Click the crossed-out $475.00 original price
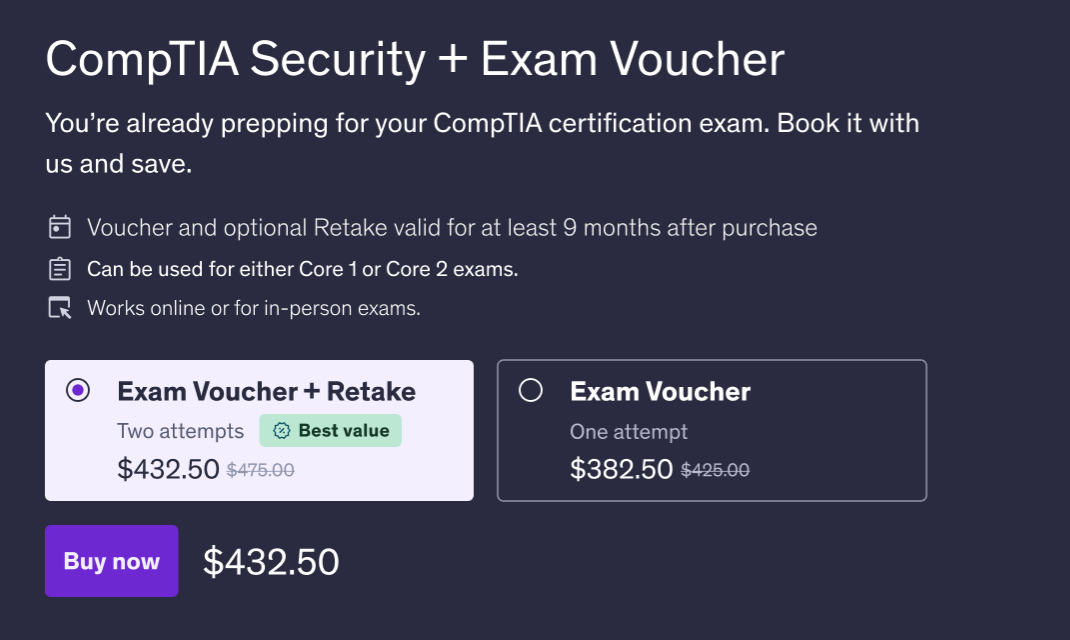The width and height of the screenshot is (1070, 640). (260, 470)
